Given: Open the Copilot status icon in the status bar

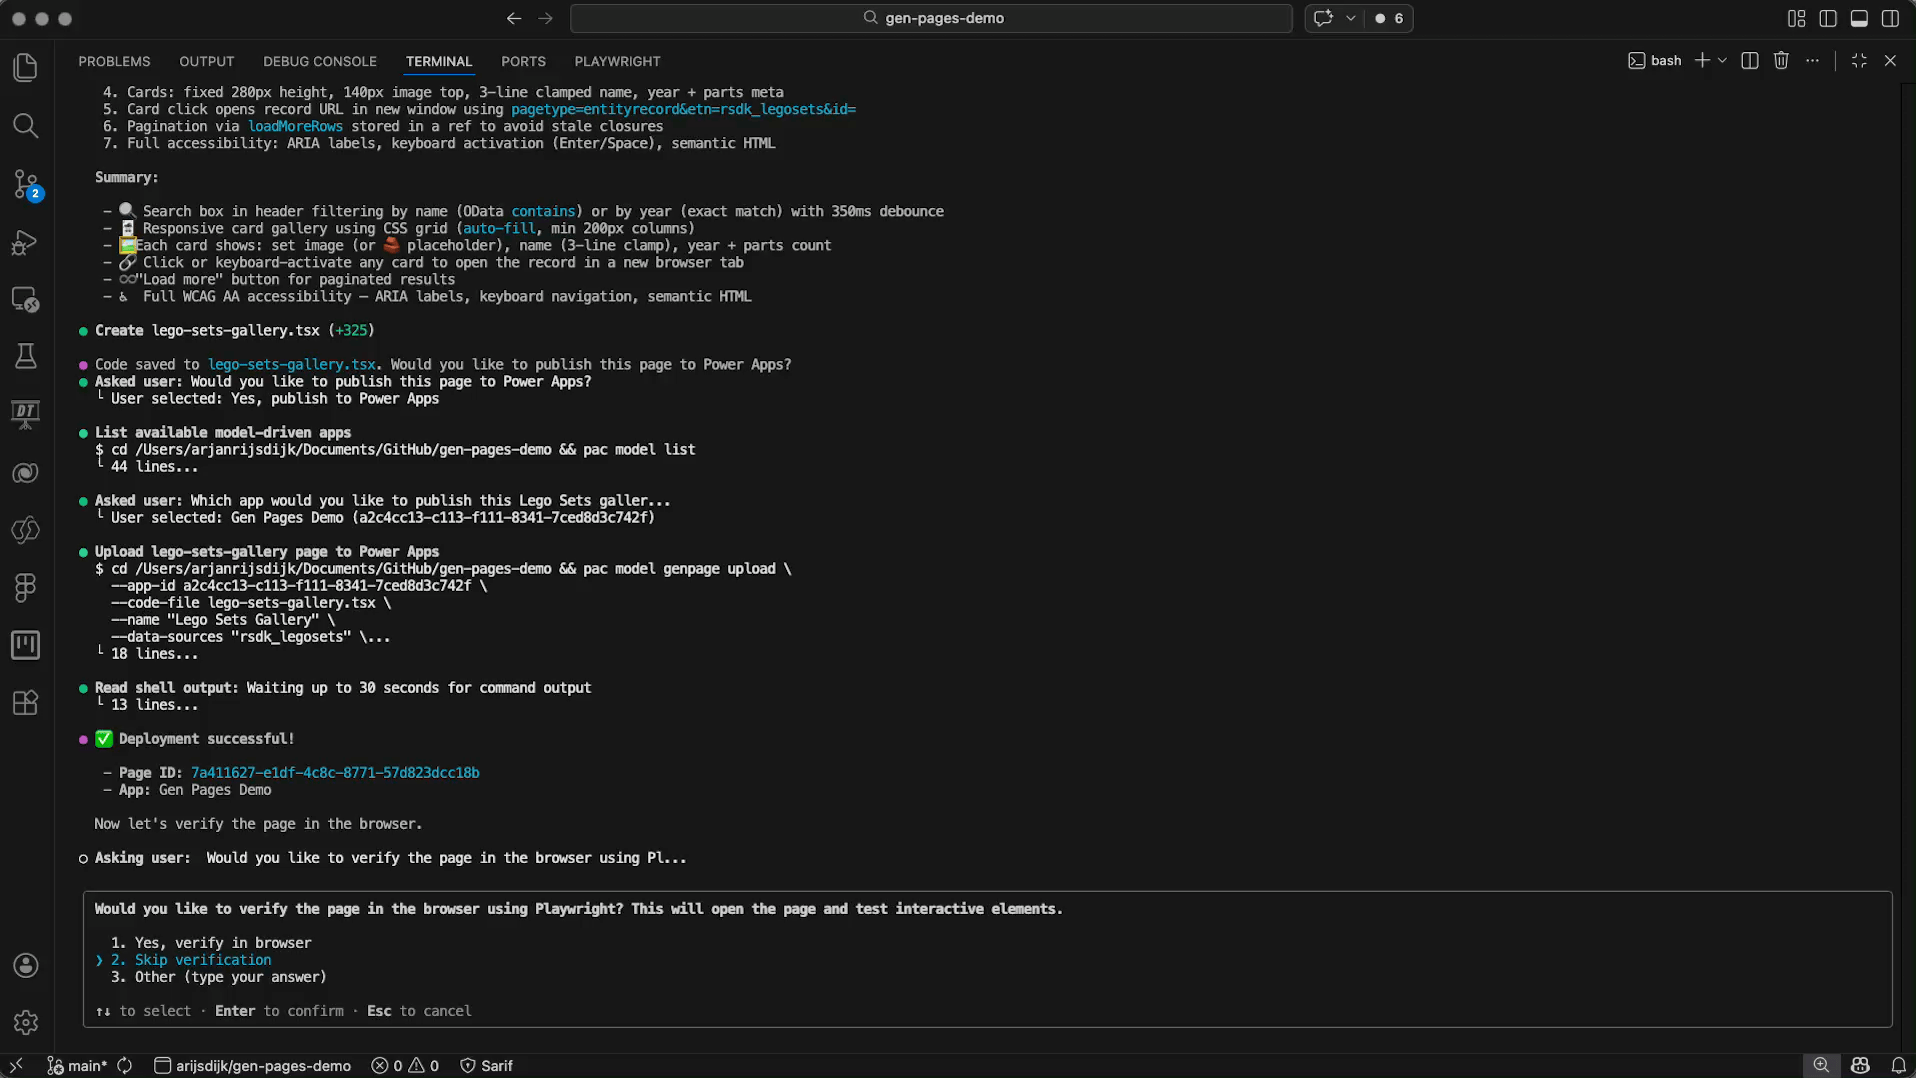Looking at the screenshot, I should (x=1859, y=1065).
